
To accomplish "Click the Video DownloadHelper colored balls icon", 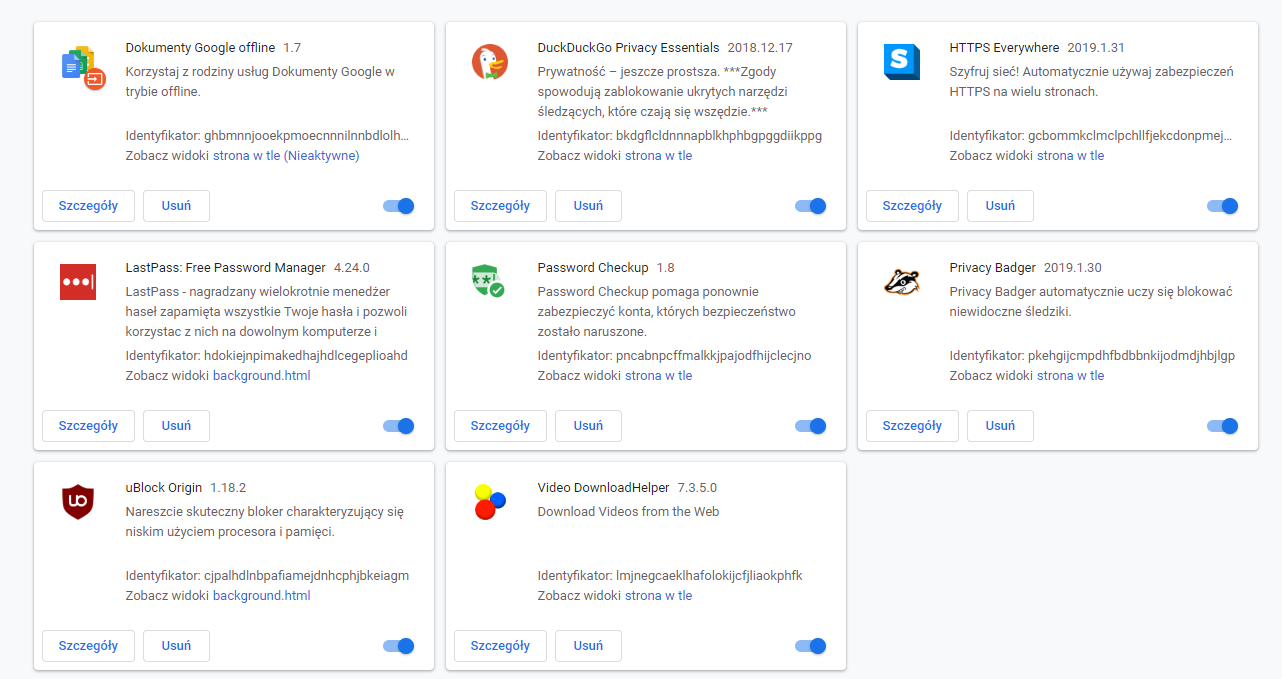I will click(489, 501).
